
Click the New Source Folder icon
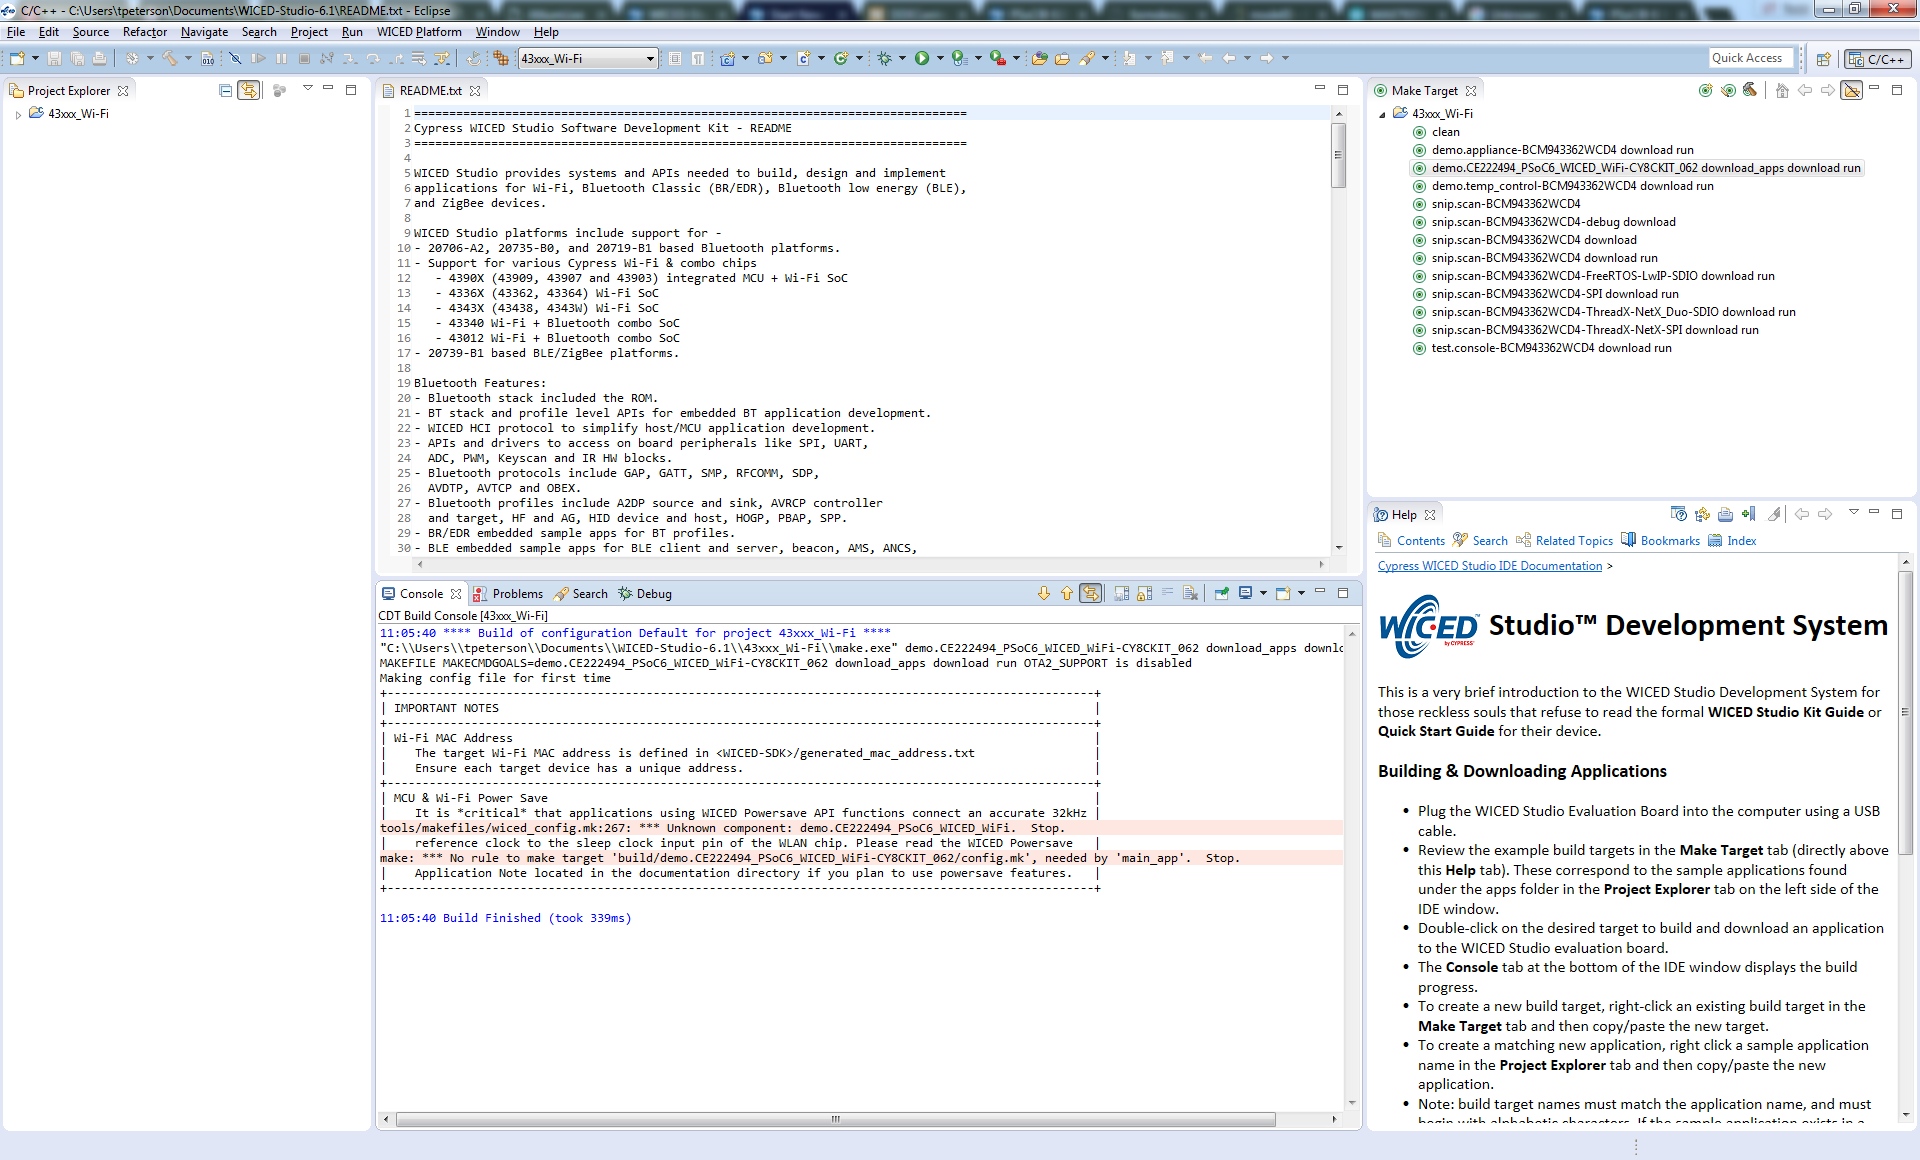point(765,59)
